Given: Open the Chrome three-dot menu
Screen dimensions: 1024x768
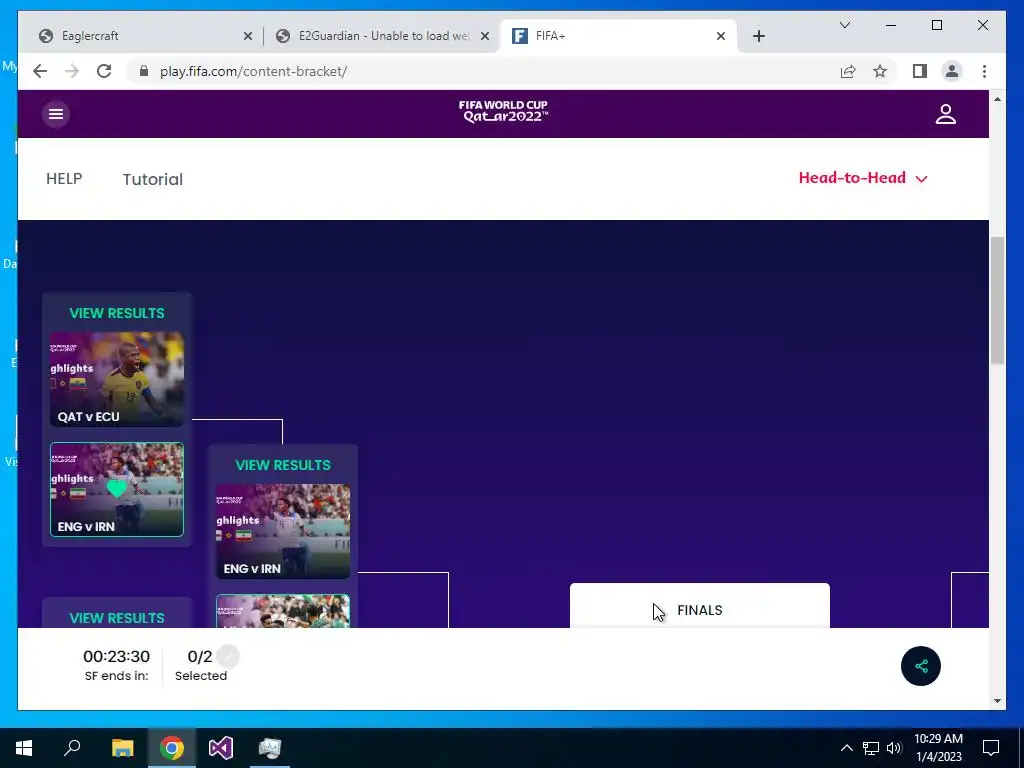Looking at the screenshot, I should 984,71.
